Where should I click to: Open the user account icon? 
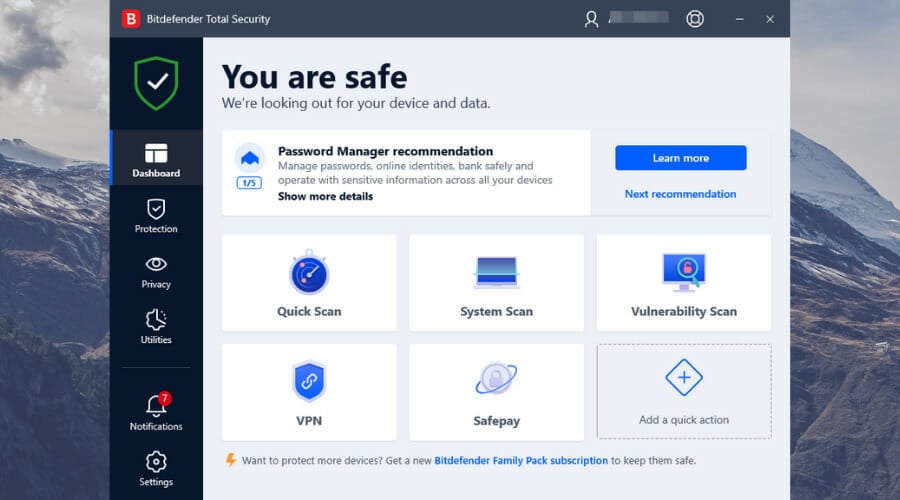coord(591,19)
